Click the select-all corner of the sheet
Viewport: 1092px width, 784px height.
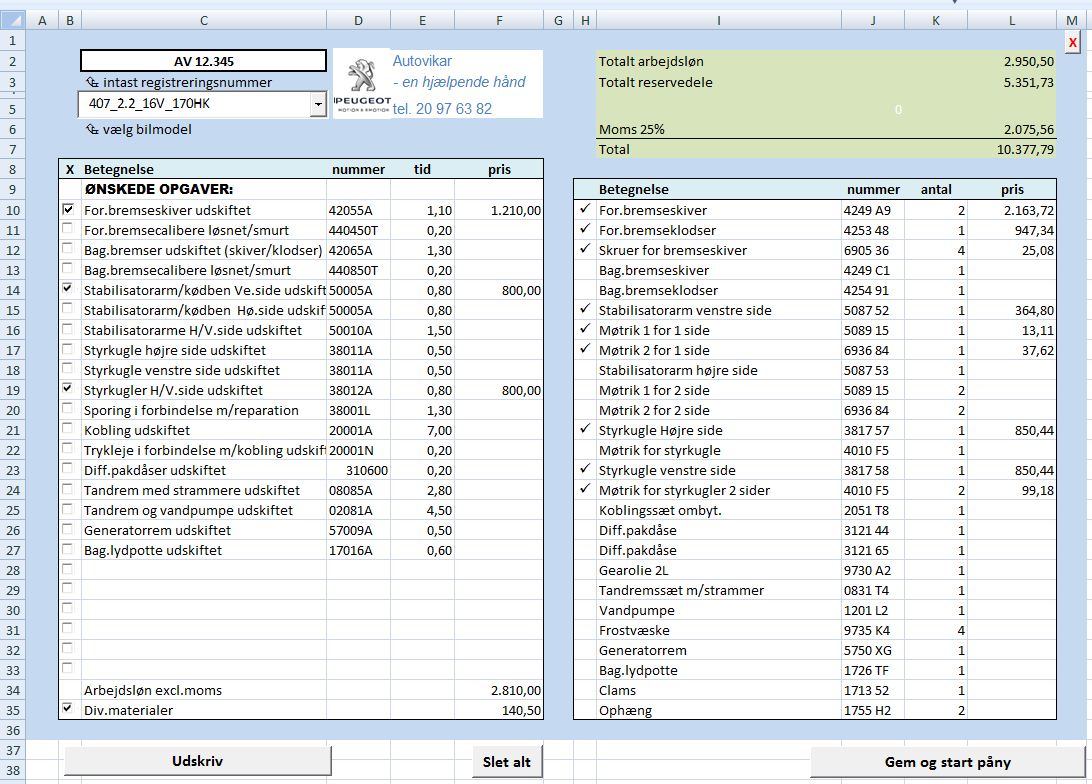(13, 20)
